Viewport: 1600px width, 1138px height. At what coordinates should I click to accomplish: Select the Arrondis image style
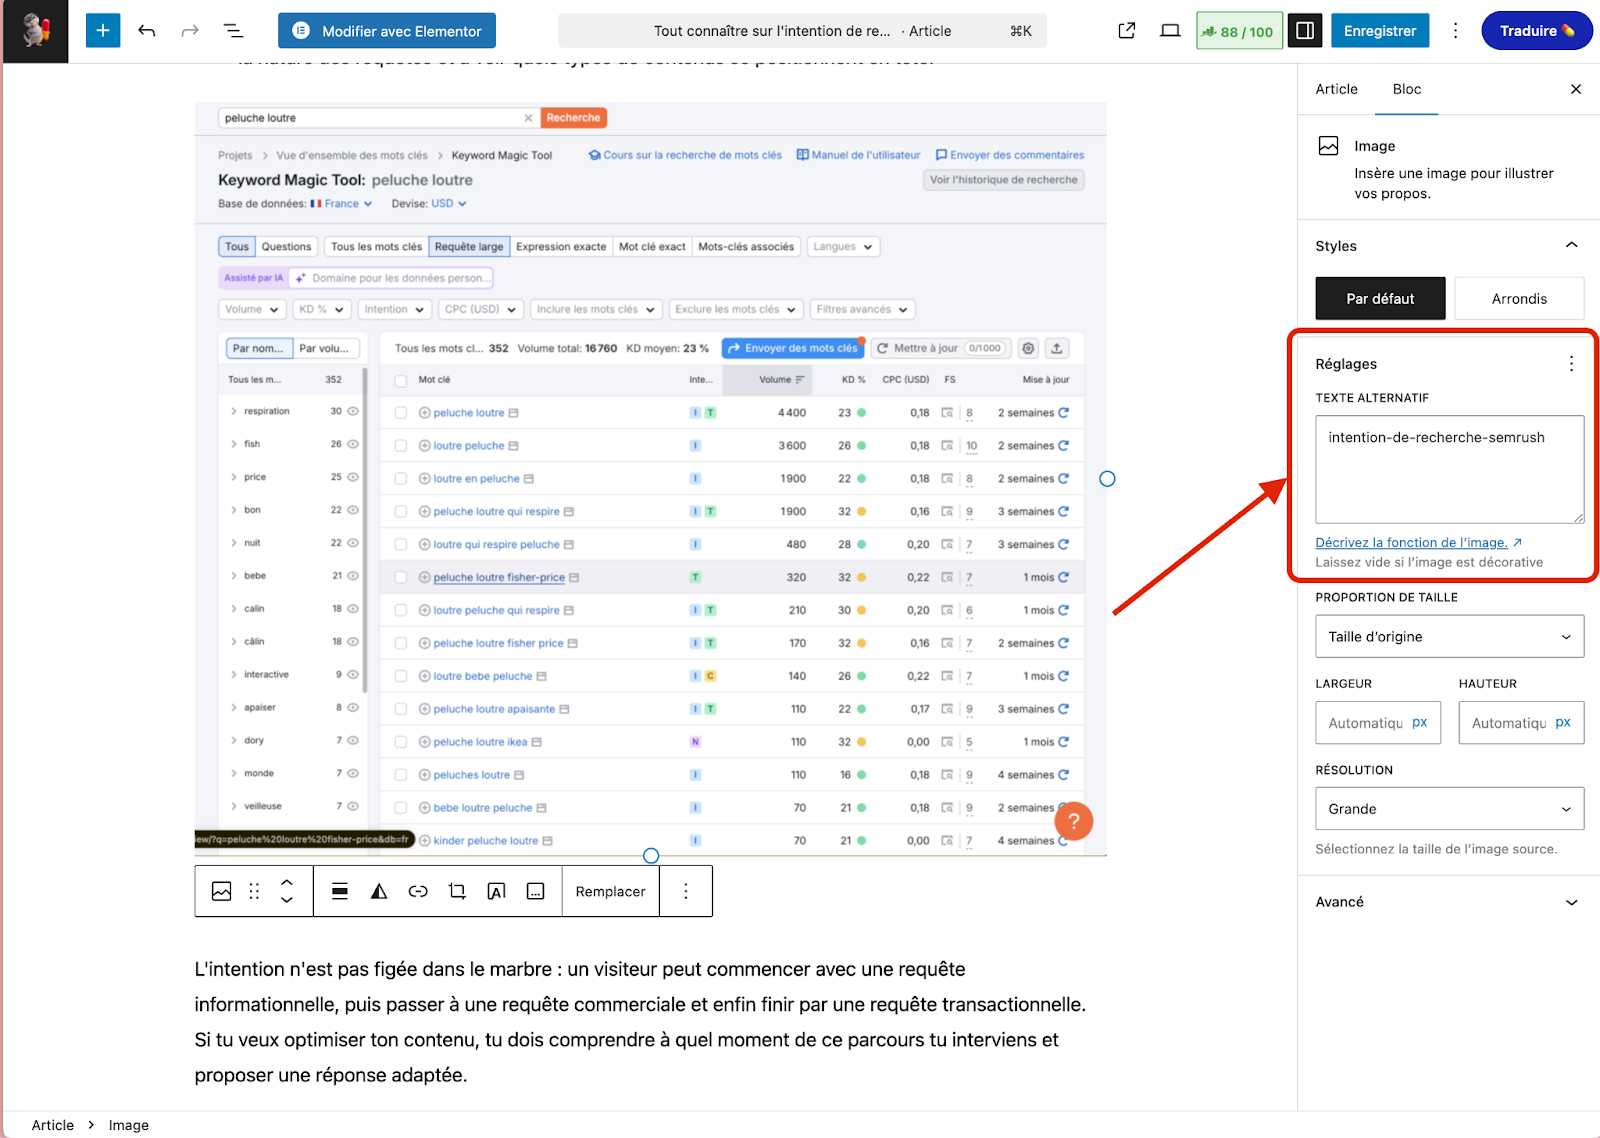(x=1519, y=299)
